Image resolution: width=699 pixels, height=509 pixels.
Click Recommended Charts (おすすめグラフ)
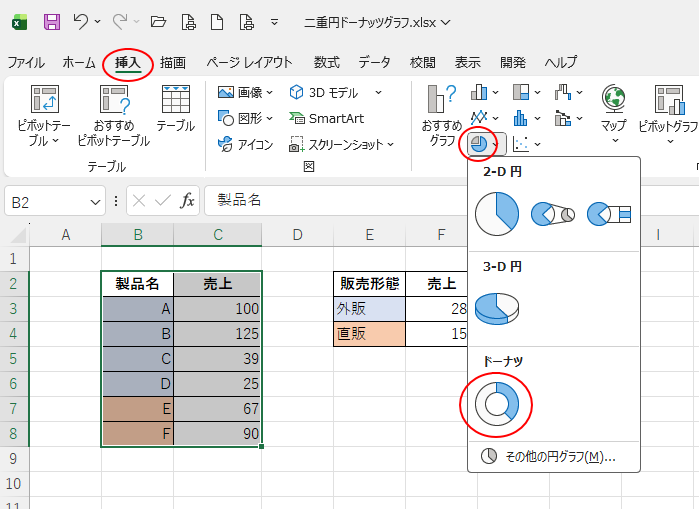[441, 116]
